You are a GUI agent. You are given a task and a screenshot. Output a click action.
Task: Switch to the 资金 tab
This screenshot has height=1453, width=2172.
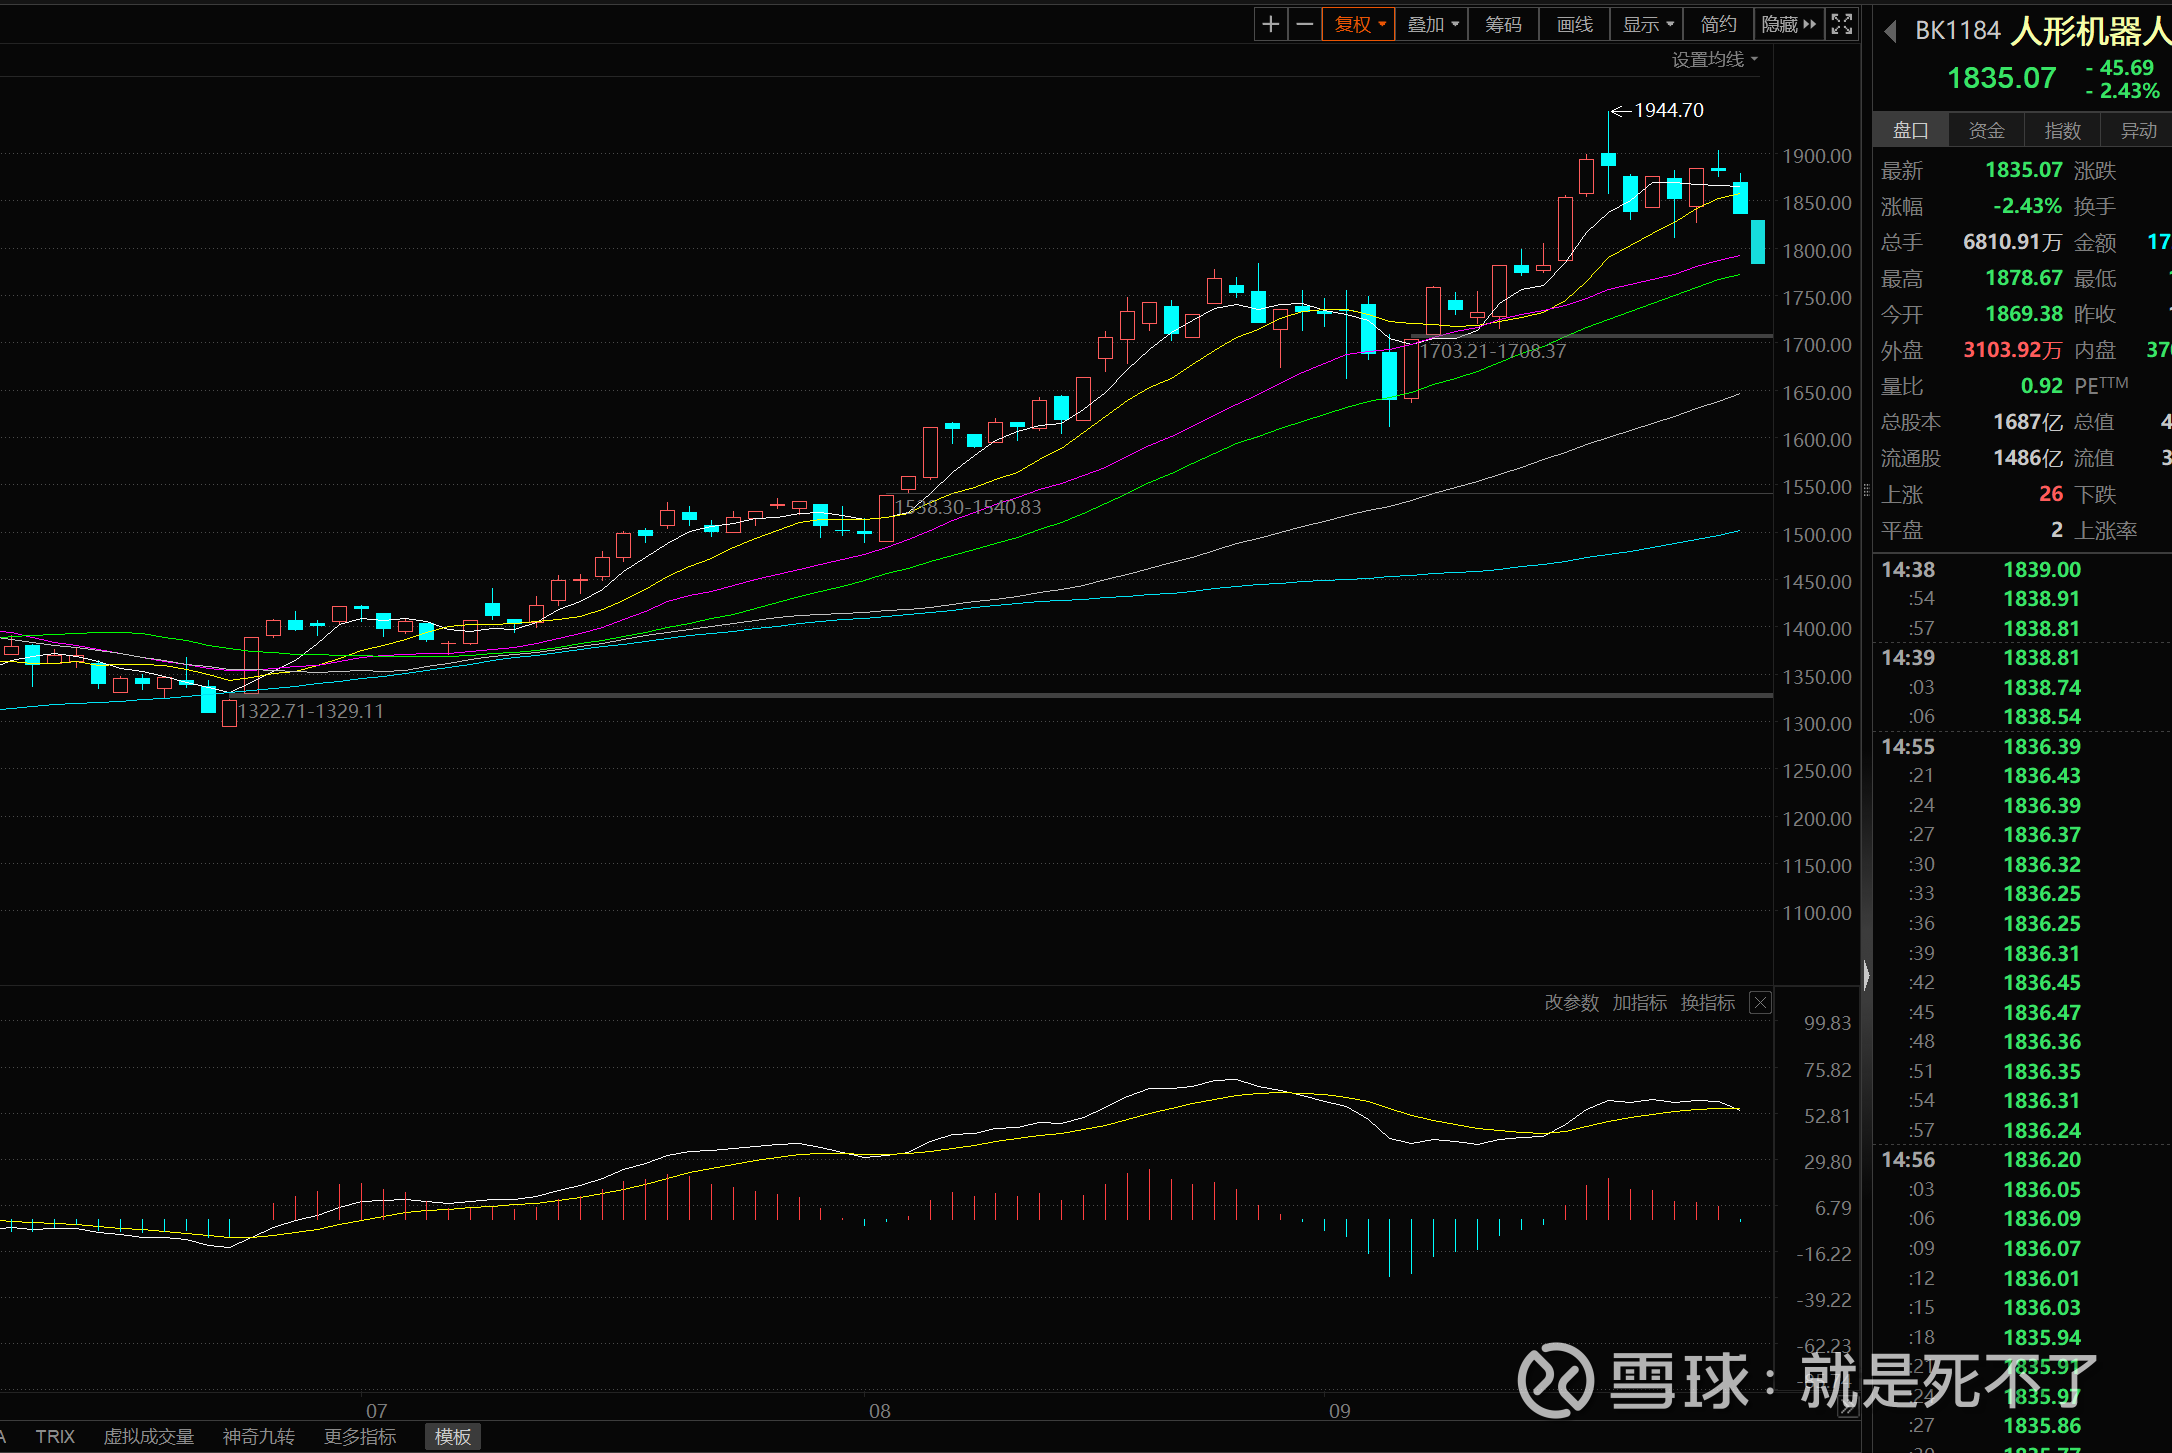coord(1986,131)
